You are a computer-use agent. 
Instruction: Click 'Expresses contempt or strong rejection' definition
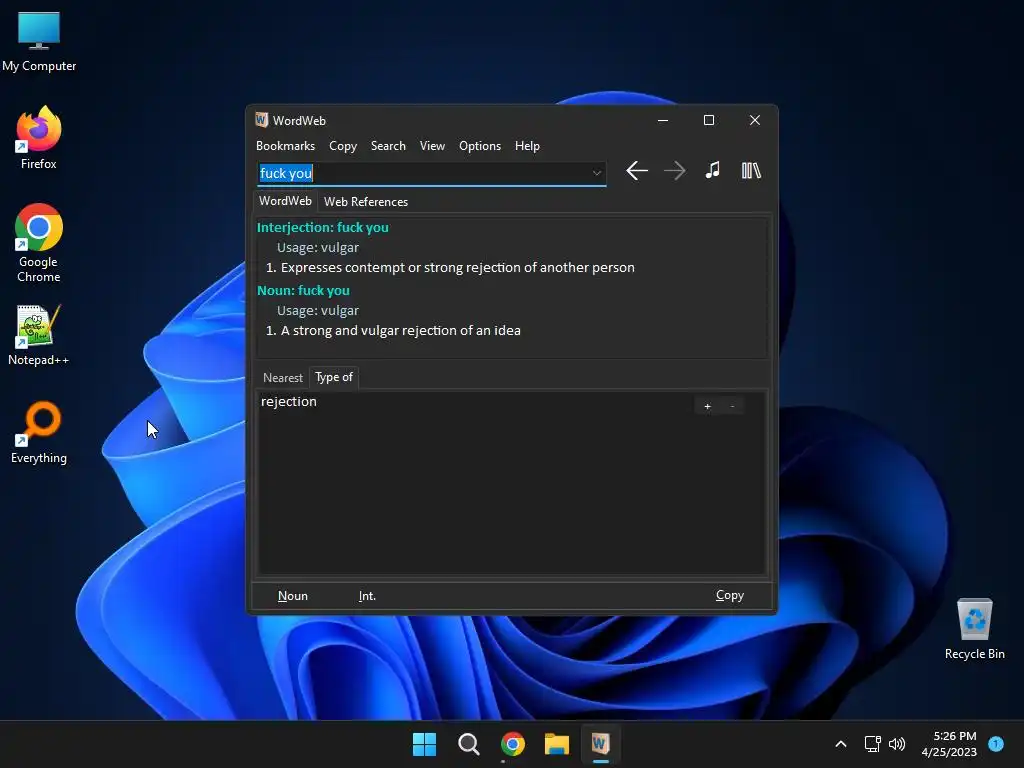[x=457, y=267]
